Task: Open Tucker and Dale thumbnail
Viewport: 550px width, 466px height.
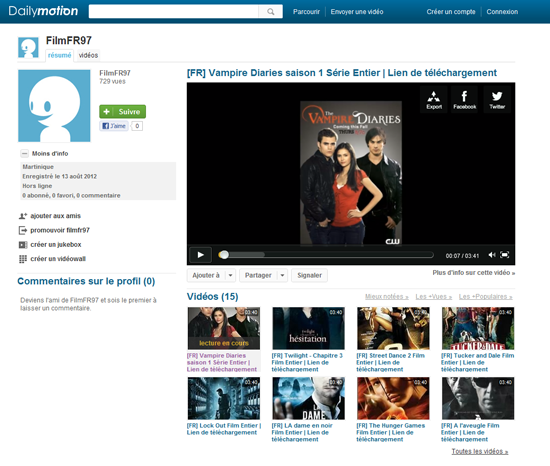Action: click(x=478, y=328)
